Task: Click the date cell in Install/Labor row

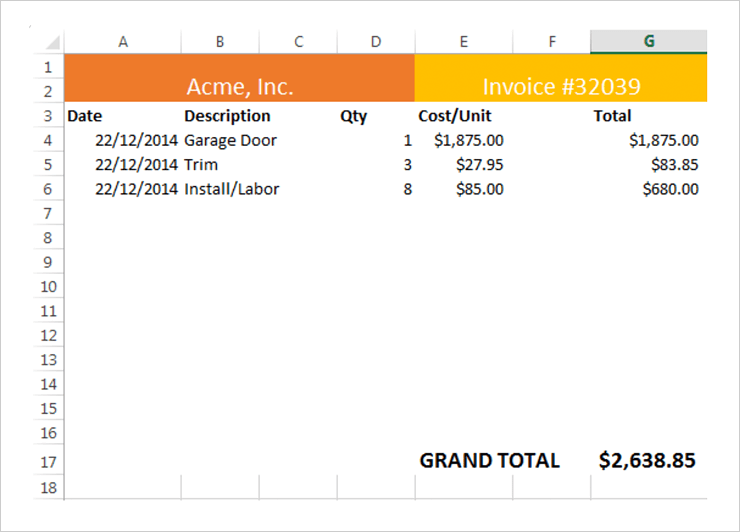Action: click(x=123, y=189)
